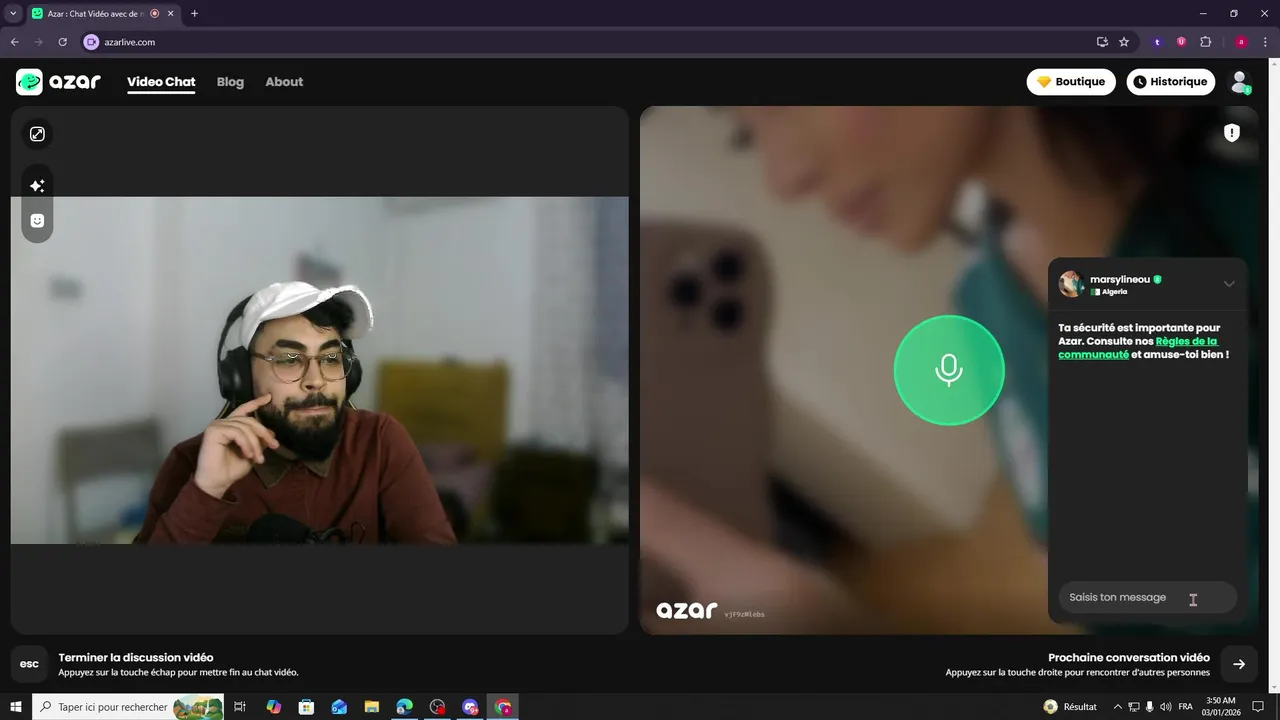Open the purple 't' extension
The image size is (1280, 720).
[1157, 42]
